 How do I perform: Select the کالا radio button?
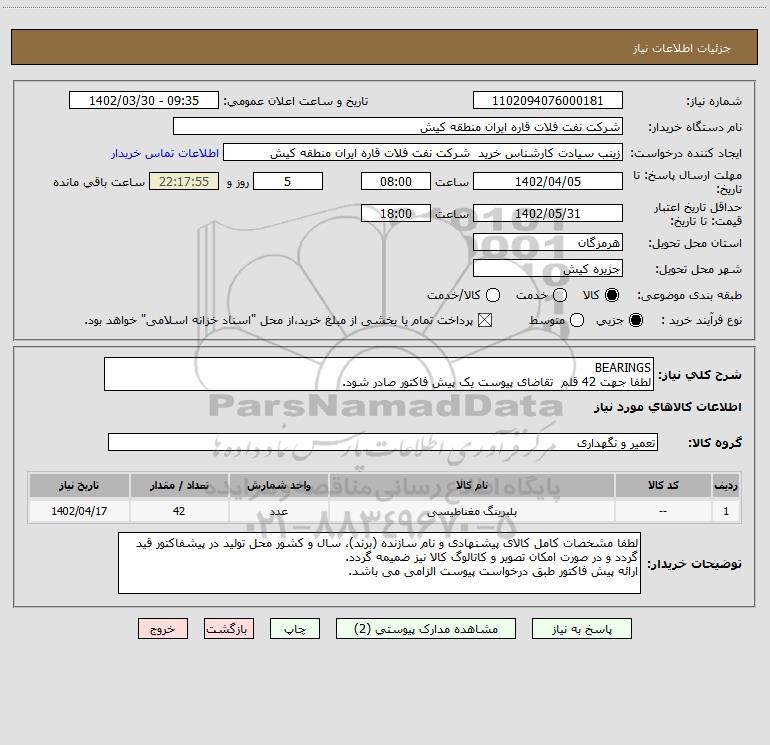(612, 295)
